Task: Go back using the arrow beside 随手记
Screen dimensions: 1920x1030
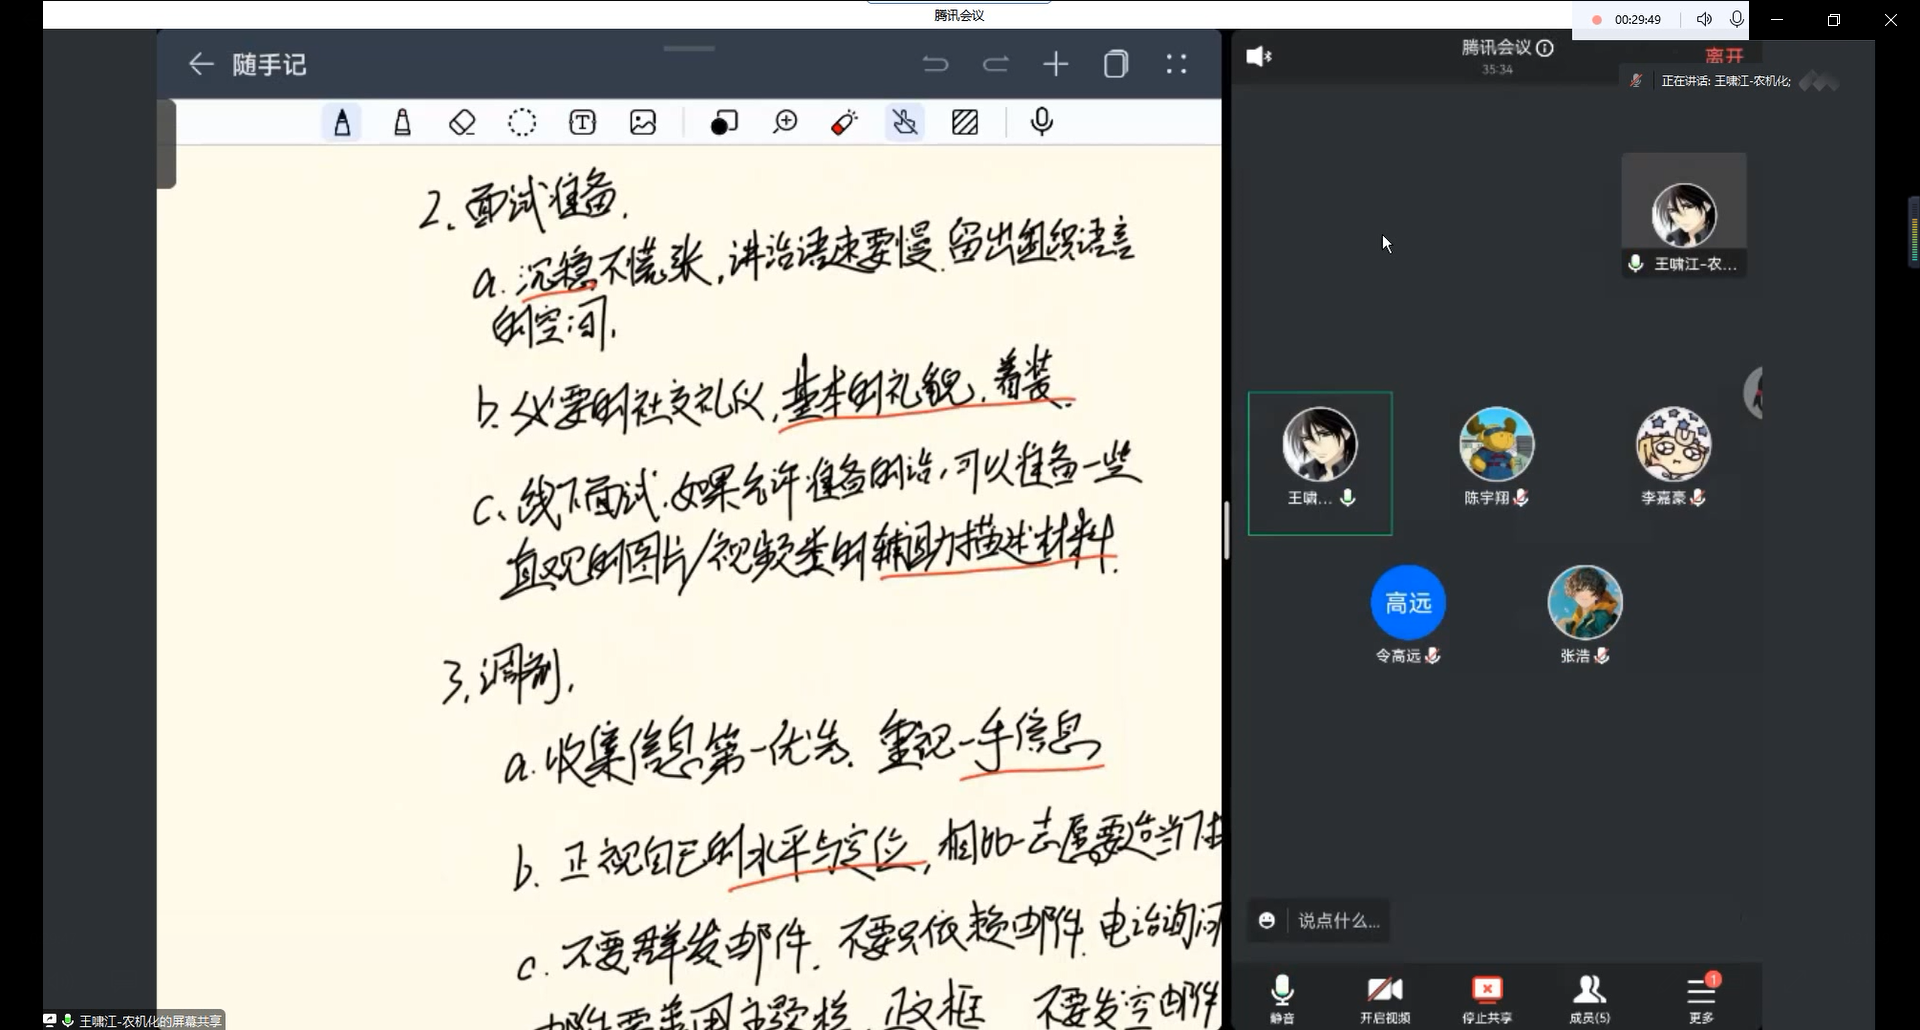Action: pos(201,64)
